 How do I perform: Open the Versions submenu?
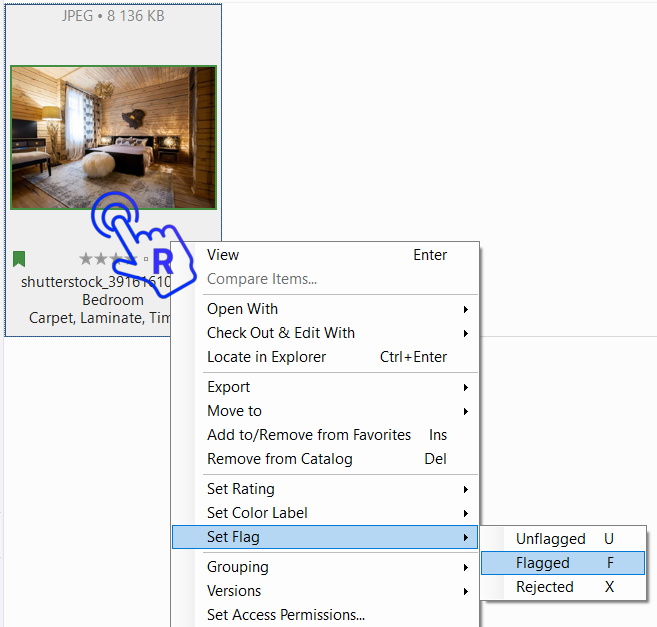click(234, 591)
